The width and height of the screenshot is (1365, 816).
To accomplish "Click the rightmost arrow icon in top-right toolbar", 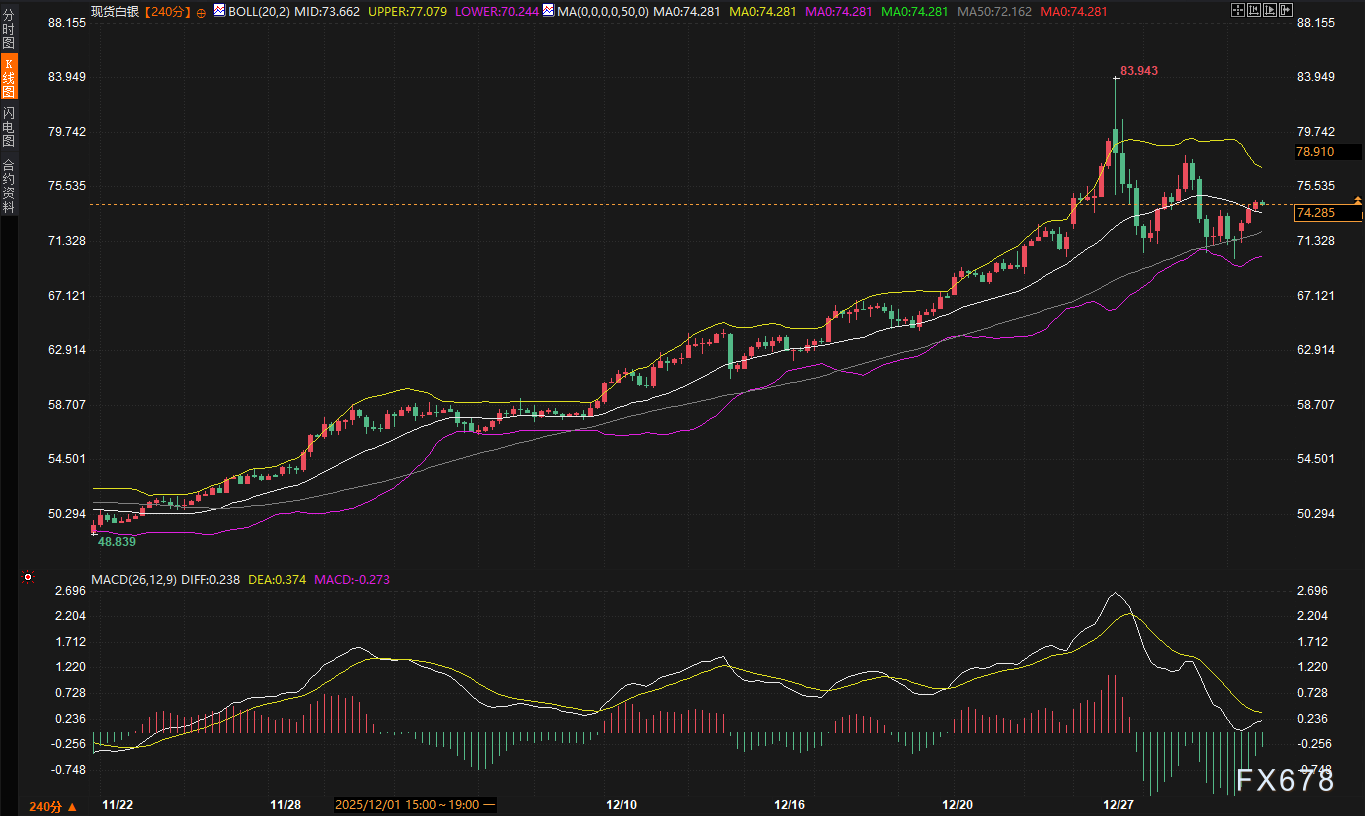I will tap(1286, 11).
